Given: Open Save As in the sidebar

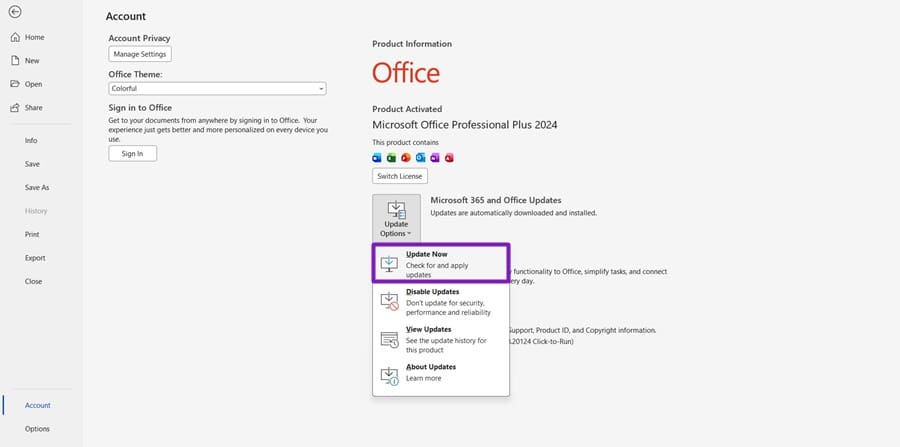Looking at the screenshot, I should pyautogui.click(x=37, y=188).
